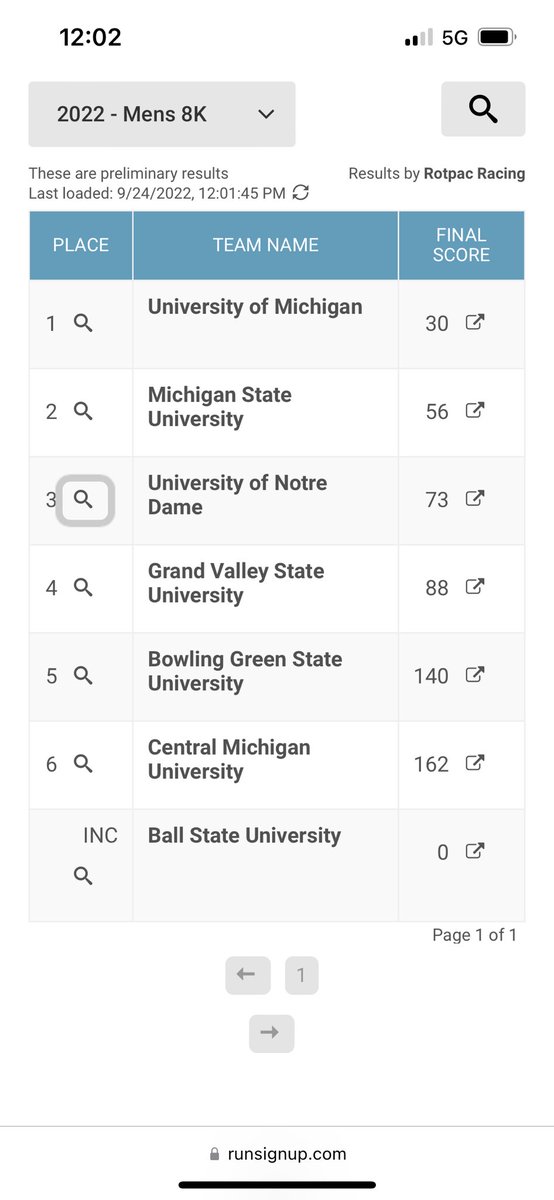The height and width of the screenshot is (1200, 554).
Task: Open score breakdown link for score 88
Action: click(x=476, y=586)
